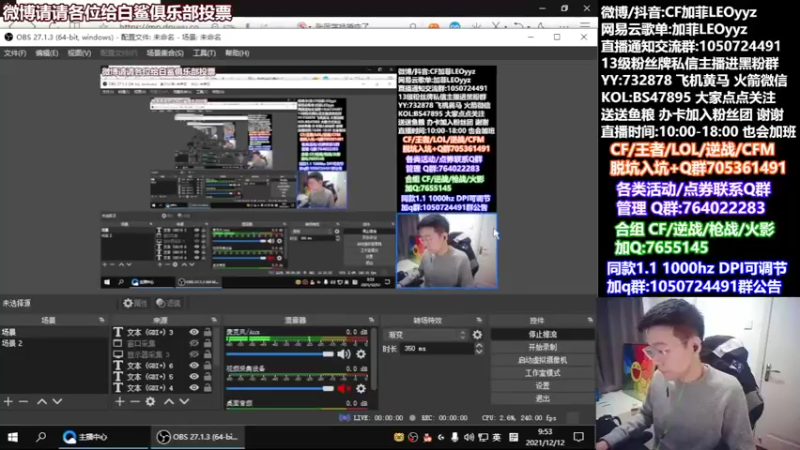Open taskbar search magnifier

point(41,437)
